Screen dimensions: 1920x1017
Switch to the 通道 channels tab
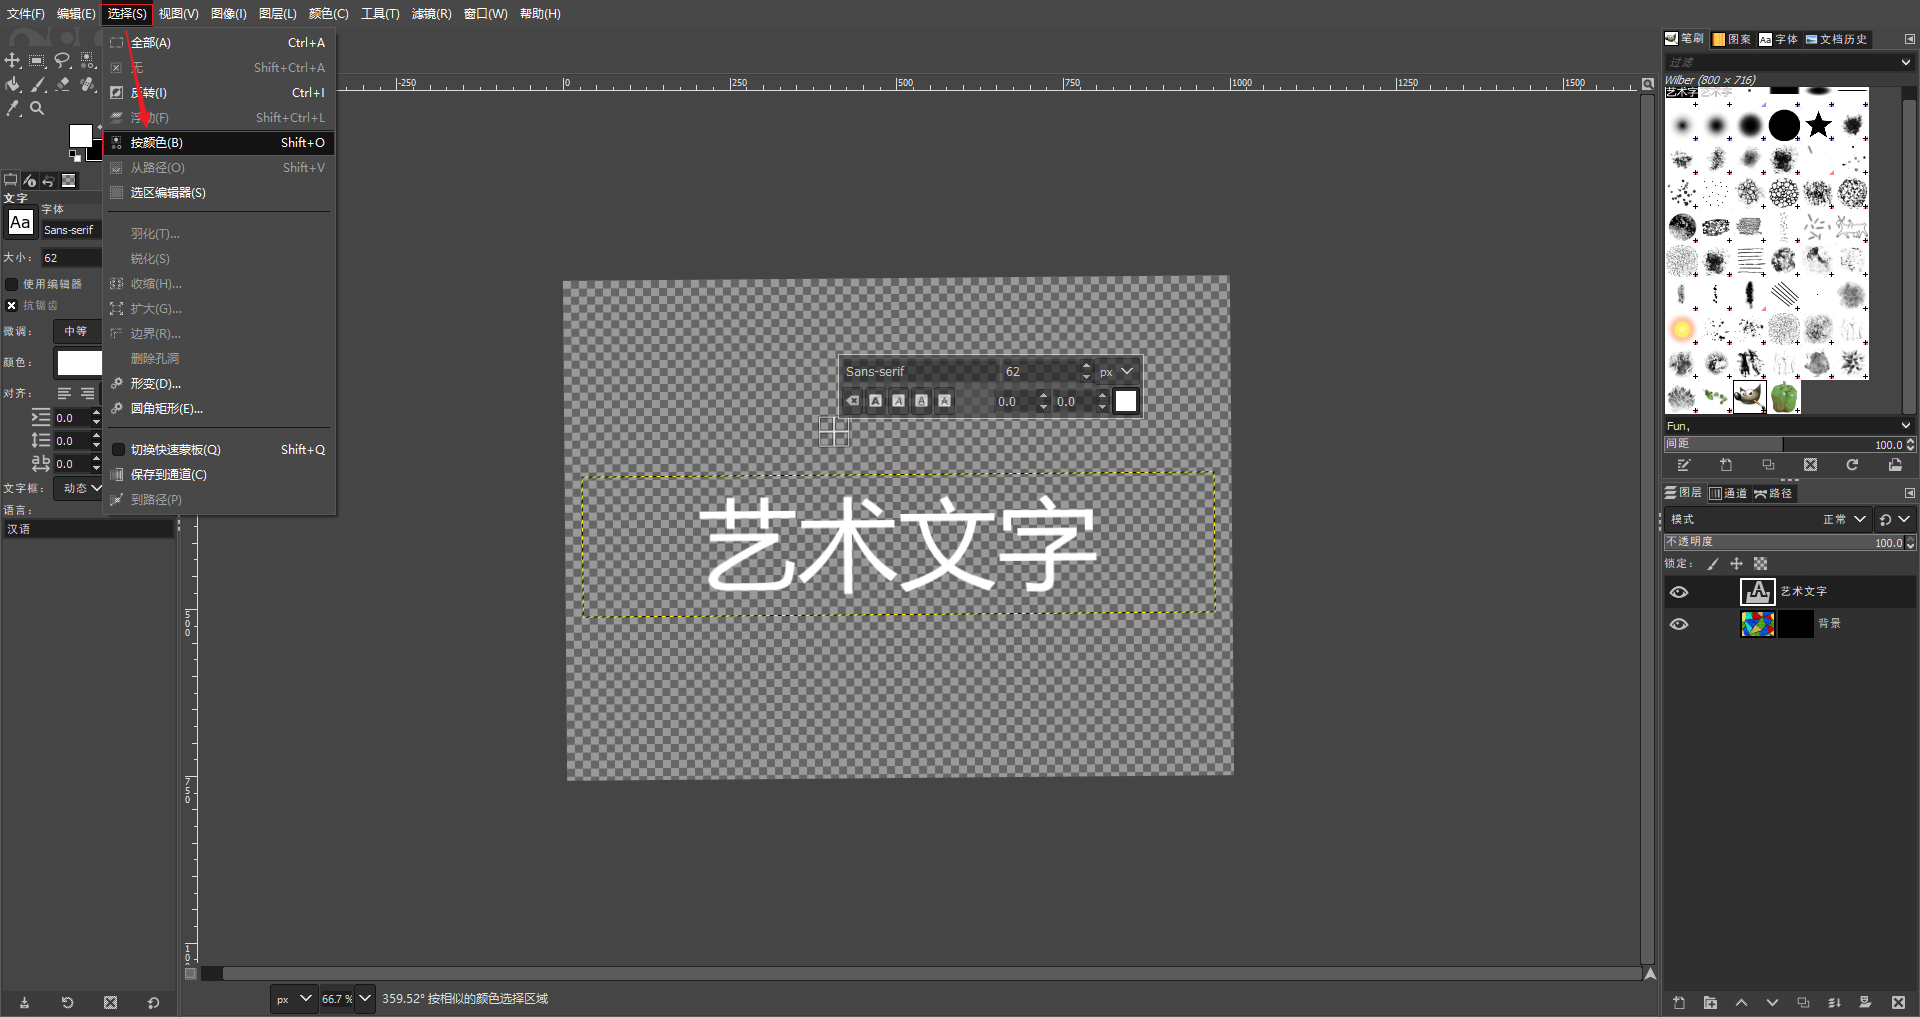1728,493
